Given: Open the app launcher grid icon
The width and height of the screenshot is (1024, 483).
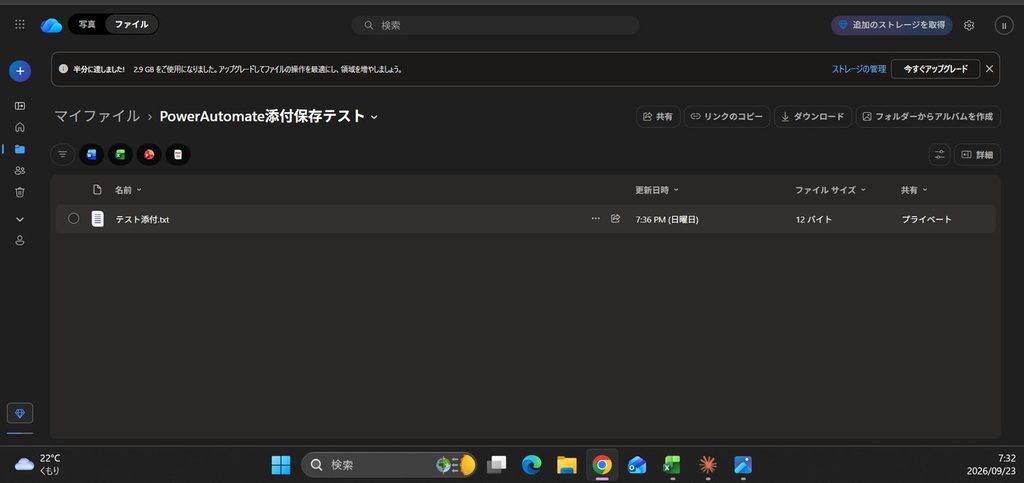Looking at the screenshot, I should [x=20, y=24].
